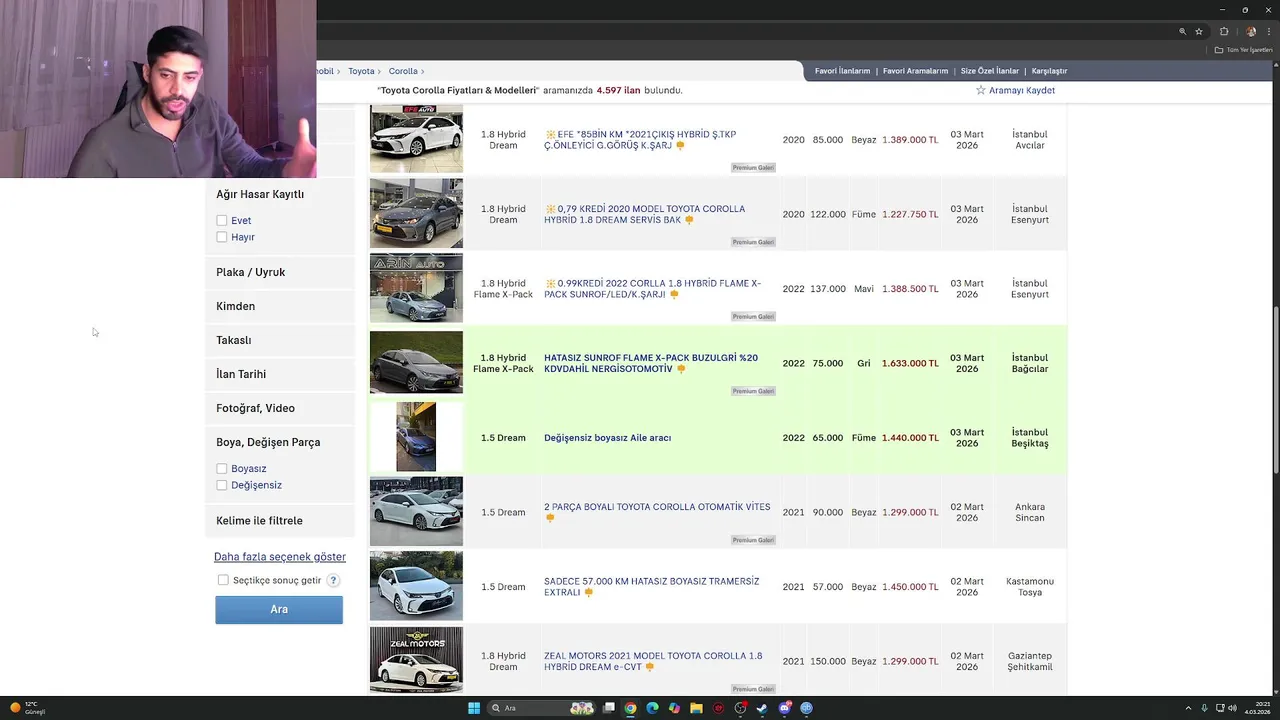This screenshot has width=1280, height=720.
Task: Open the white Corolla thumbnail for Kastamonu Tosya listing
Action: (x=416, y=586)
